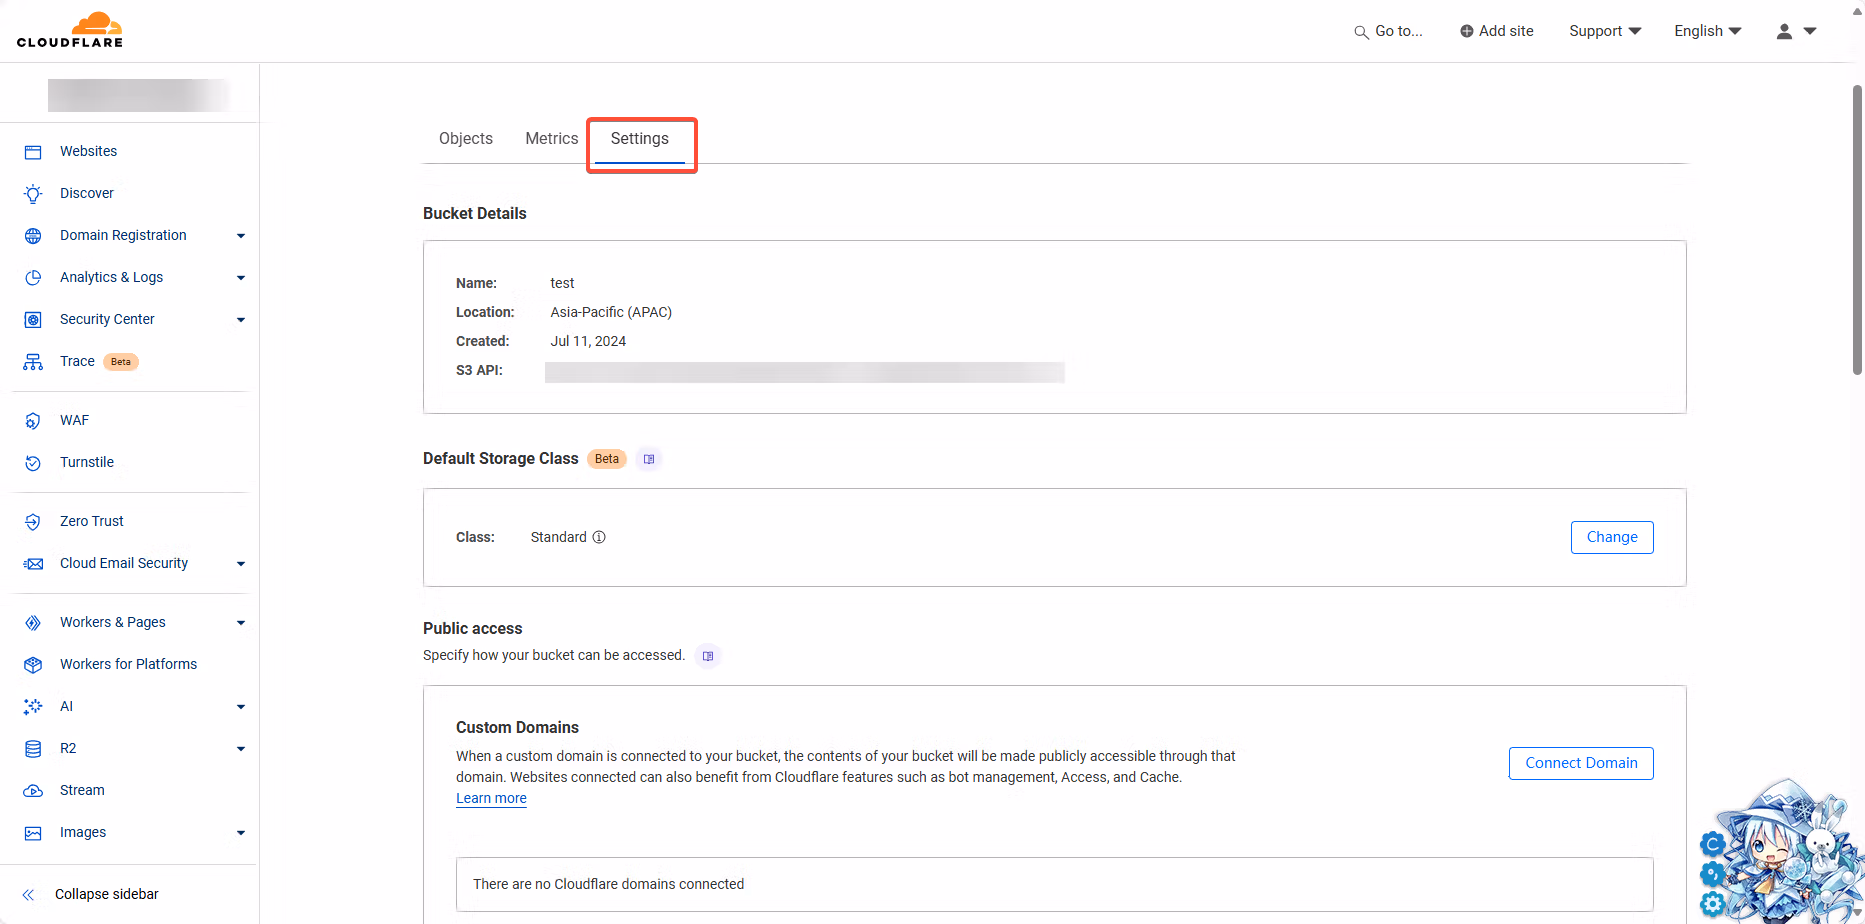The height and width of the screenshot is (924, 1865).
Task: Open the English language dropdown
Action: point(1708,31)
